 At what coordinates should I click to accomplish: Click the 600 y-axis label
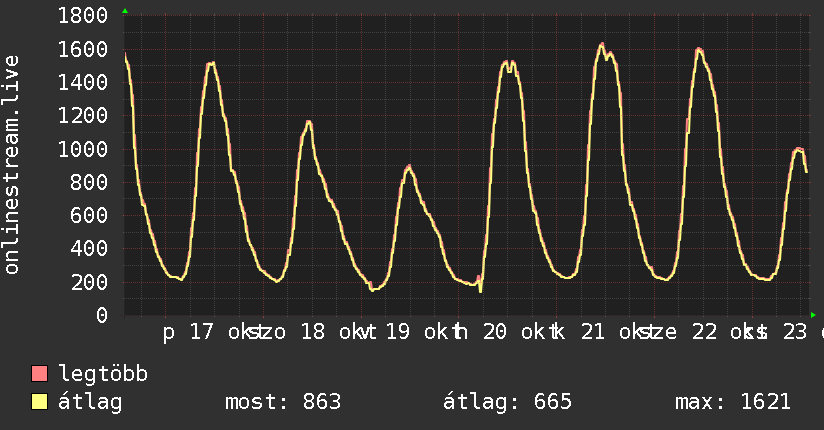coord(89,216)
